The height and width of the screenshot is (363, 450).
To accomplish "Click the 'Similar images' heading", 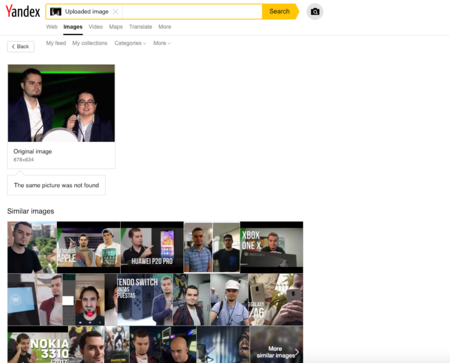I will [31, 211].
